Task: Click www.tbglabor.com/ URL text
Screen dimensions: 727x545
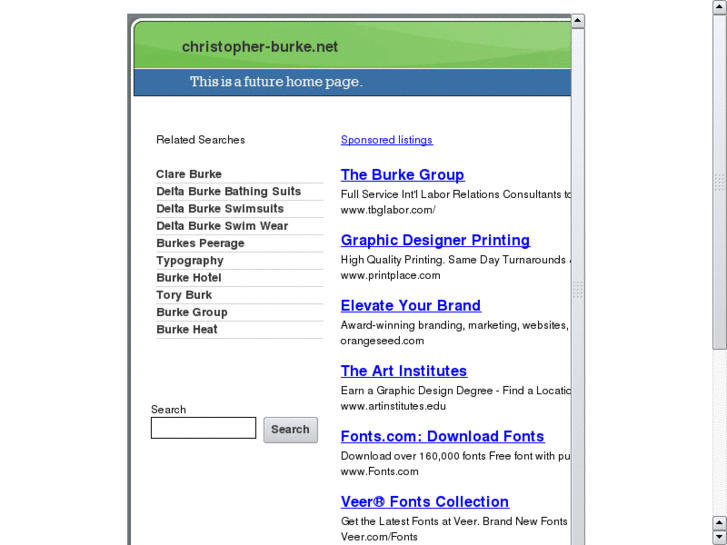Action: (388, 210)
